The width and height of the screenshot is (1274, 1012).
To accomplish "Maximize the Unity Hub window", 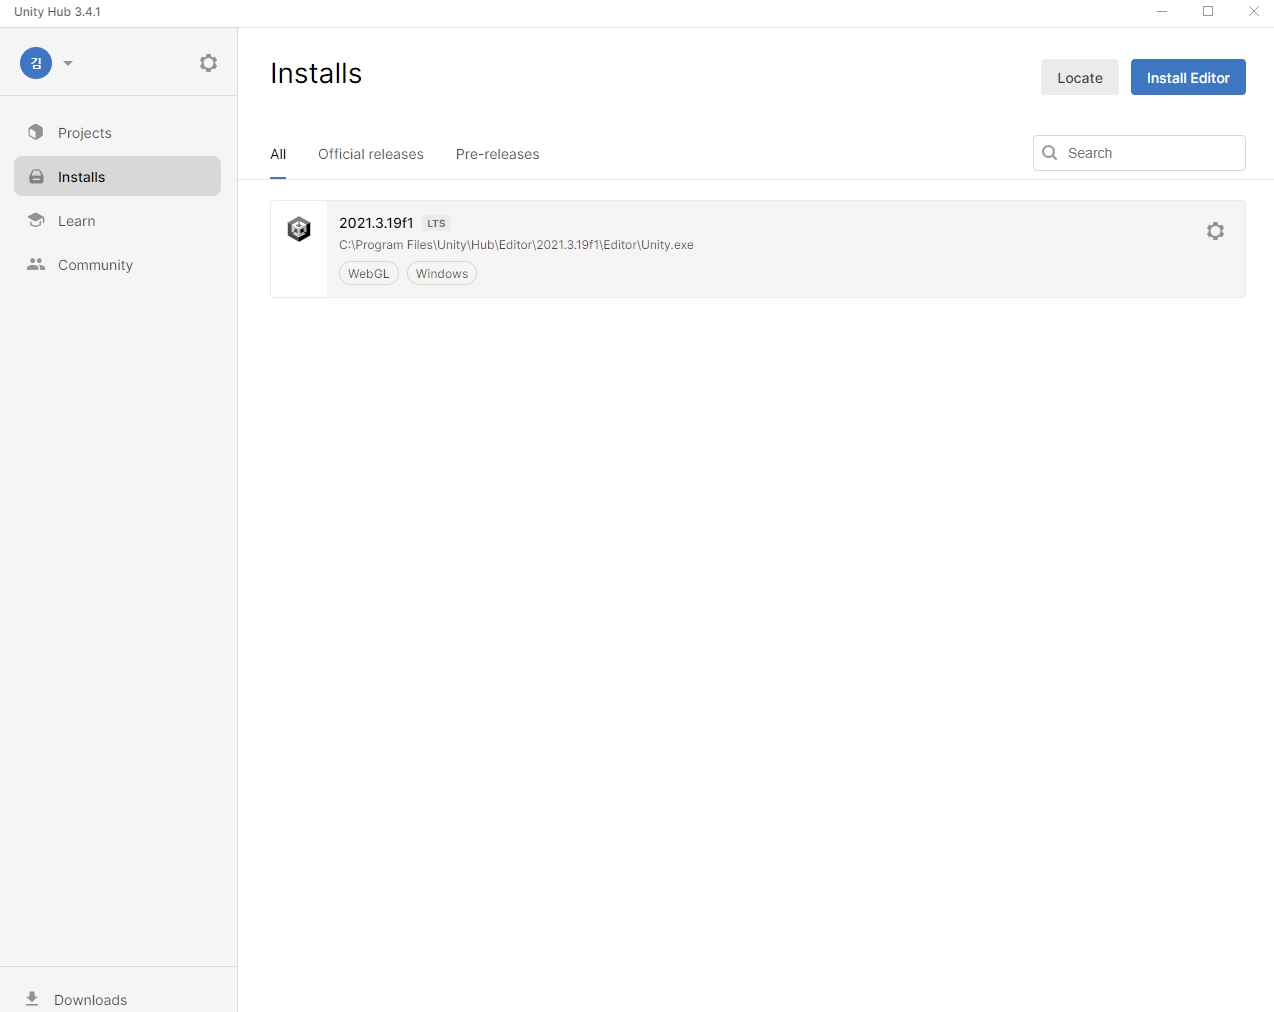I will [x=1208, y=12].
